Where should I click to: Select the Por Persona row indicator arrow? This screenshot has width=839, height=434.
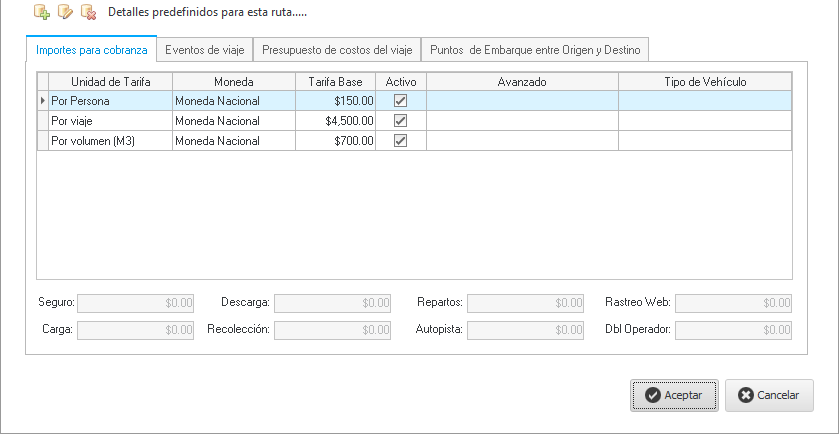pyautogui.click(x=42, y=101)
